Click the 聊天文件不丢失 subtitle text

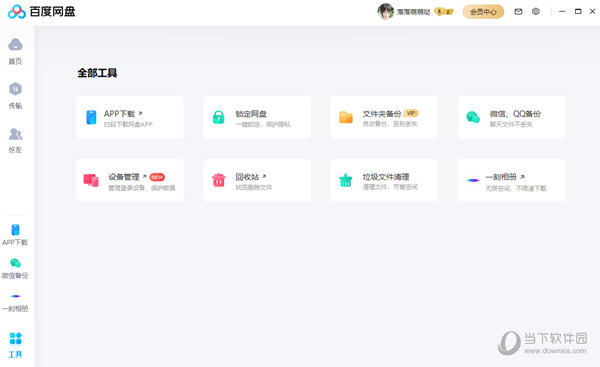click(511, 124)
